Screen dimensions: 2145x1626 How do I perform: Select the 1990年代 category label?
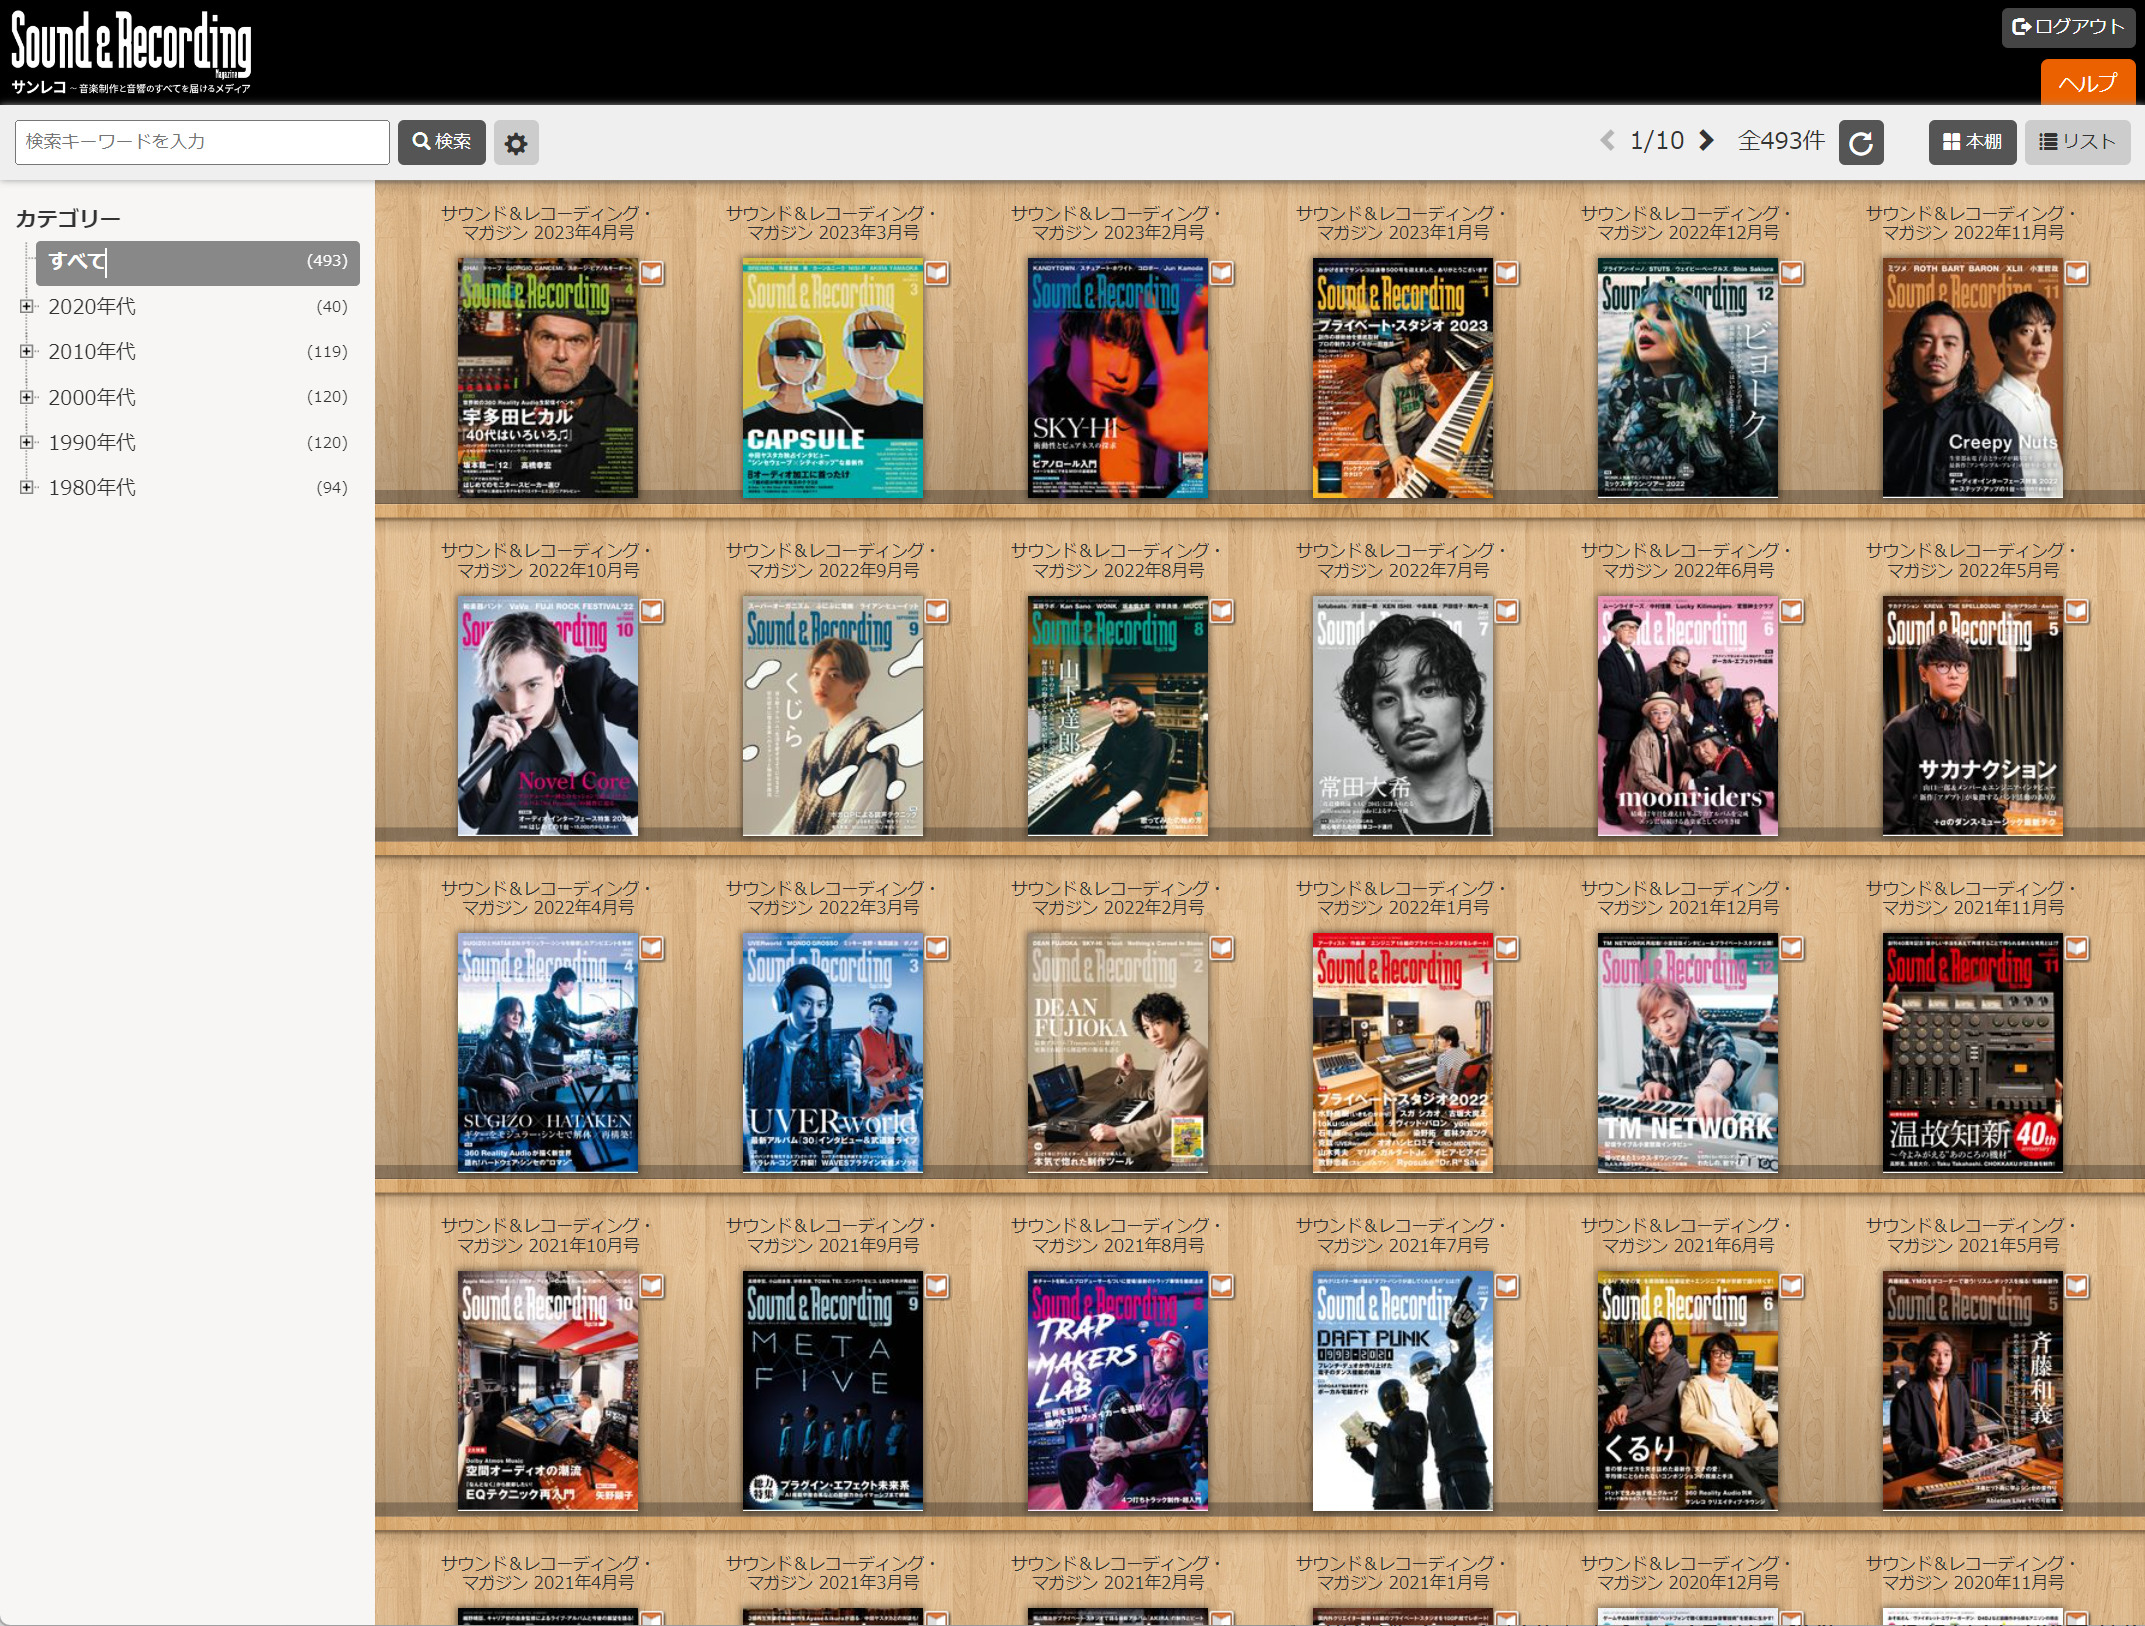[92, 442]
